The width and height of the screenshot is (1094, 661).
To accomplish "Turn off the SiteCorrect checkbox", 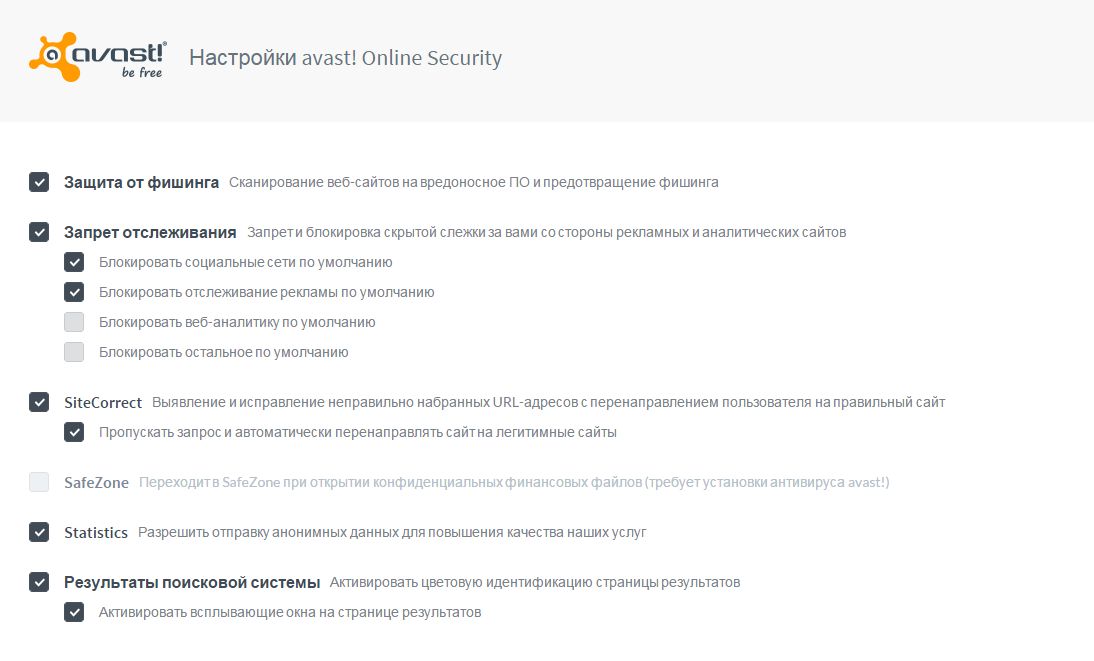I will [x=39, y=402].
